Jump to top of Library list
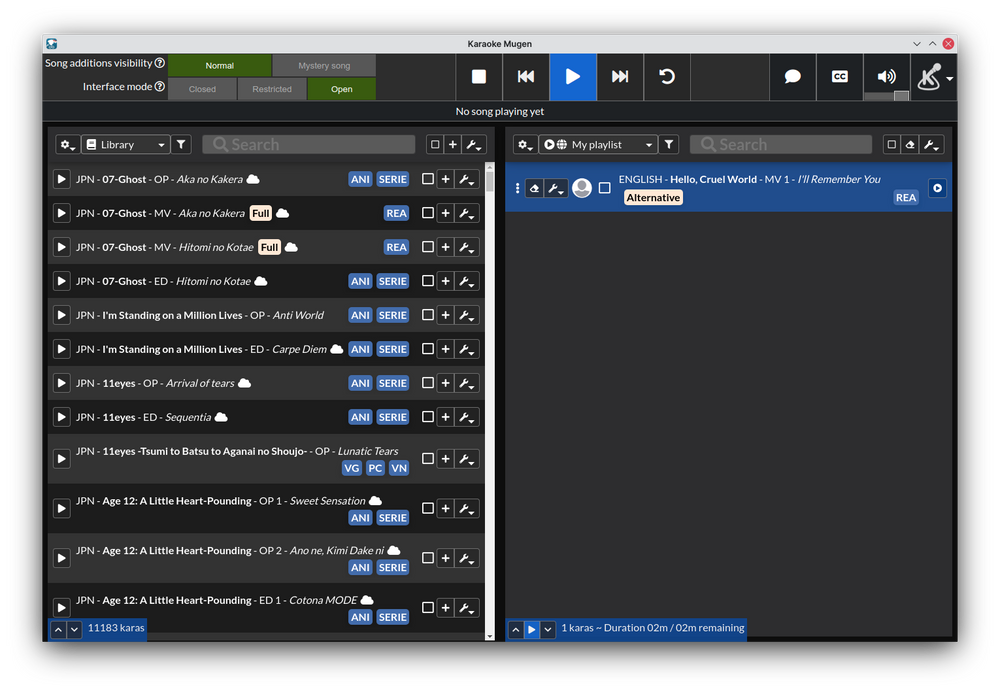This screenshot has height=692, width=1000. [x=58, y=629]
